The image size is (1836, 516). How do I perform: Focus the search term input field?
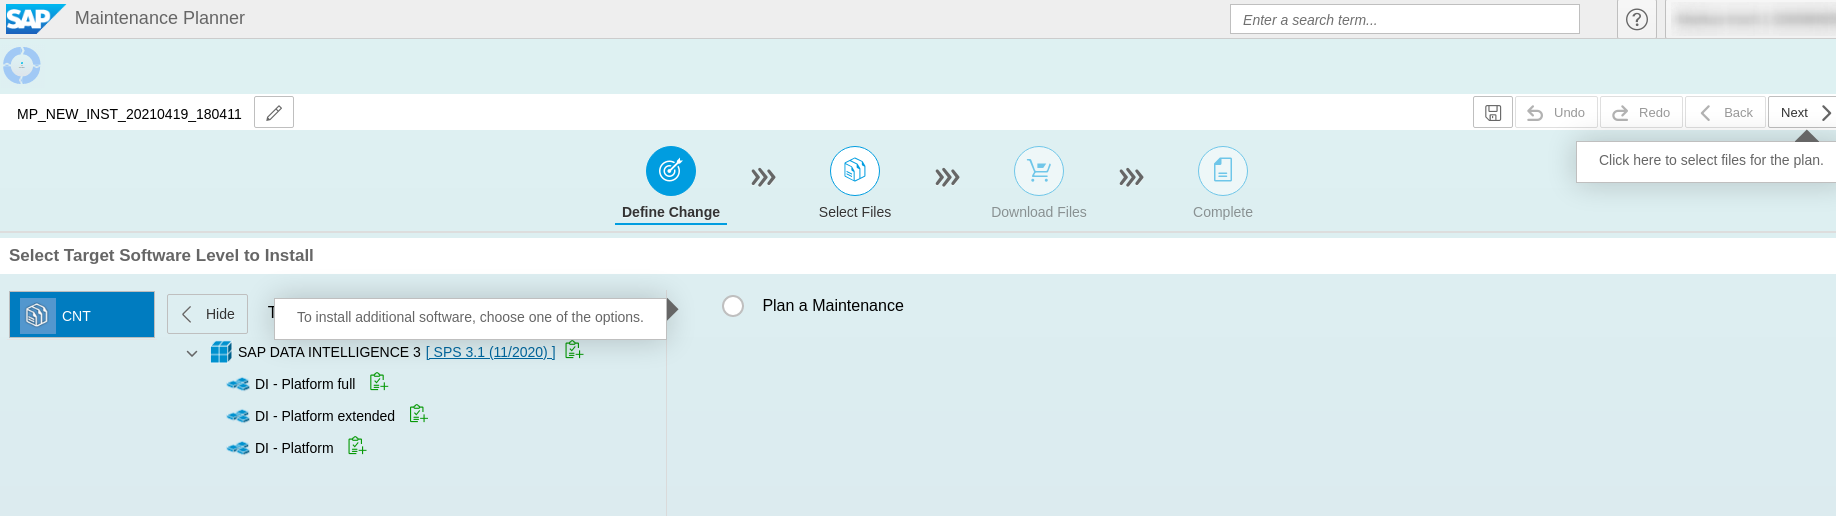1404,19
